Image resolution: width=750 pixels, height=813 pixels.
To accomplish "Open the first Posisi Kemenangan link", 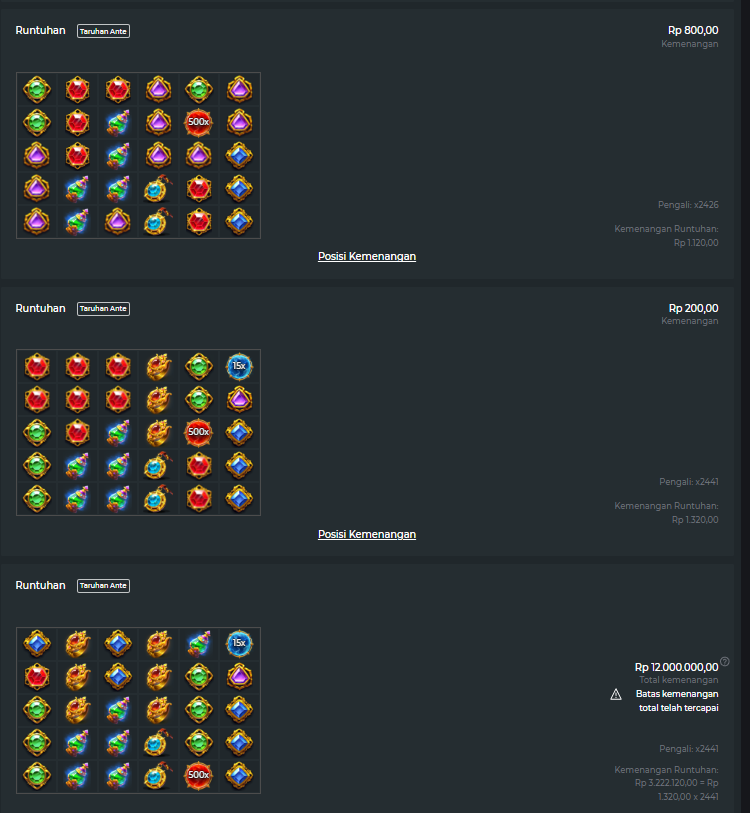I will tap(367, 256).
